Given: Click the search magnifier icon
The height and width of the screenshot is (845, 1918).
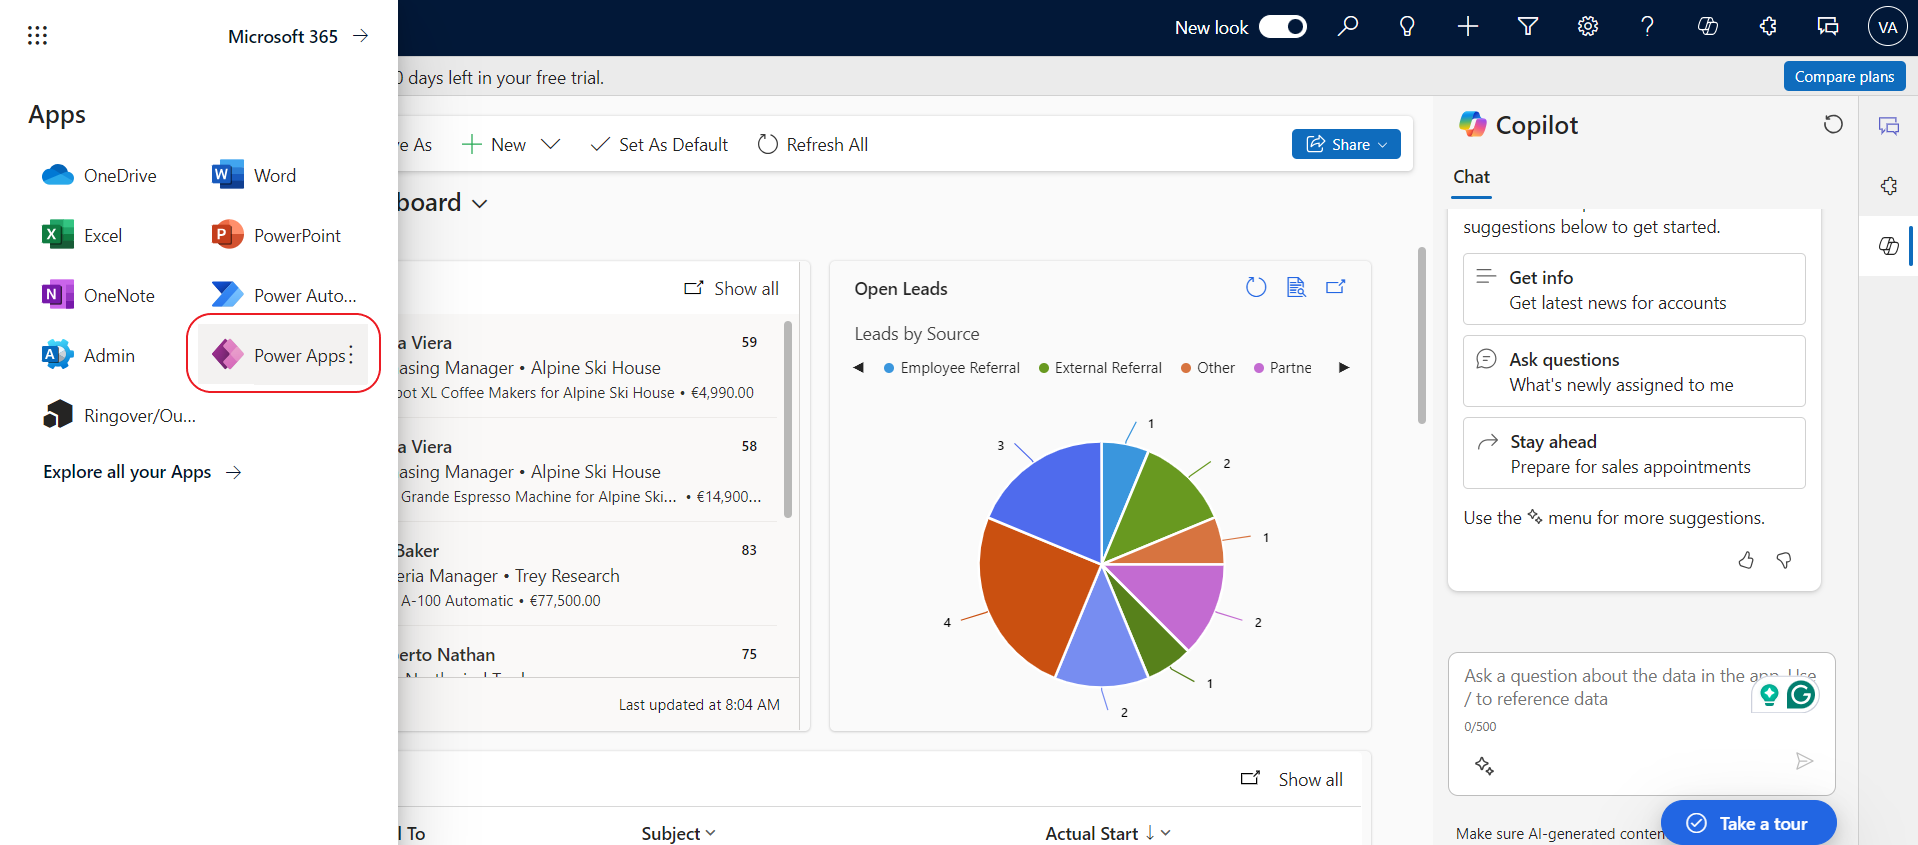Looking at the screenshot, I should [1348, 27].
